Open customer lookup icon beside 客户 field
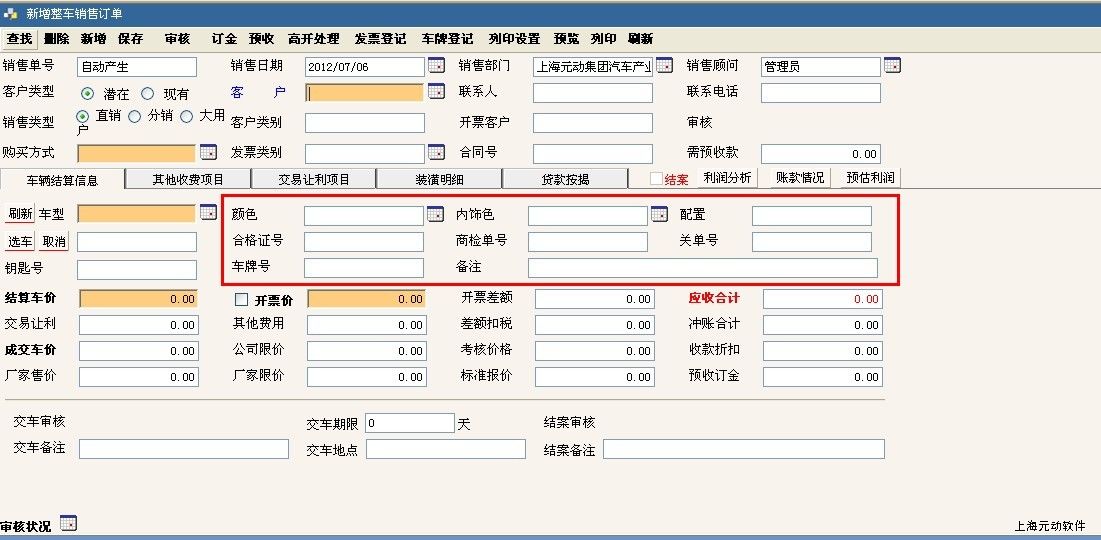The width and height of the screenshot is (1101, 540). [436, 92]
